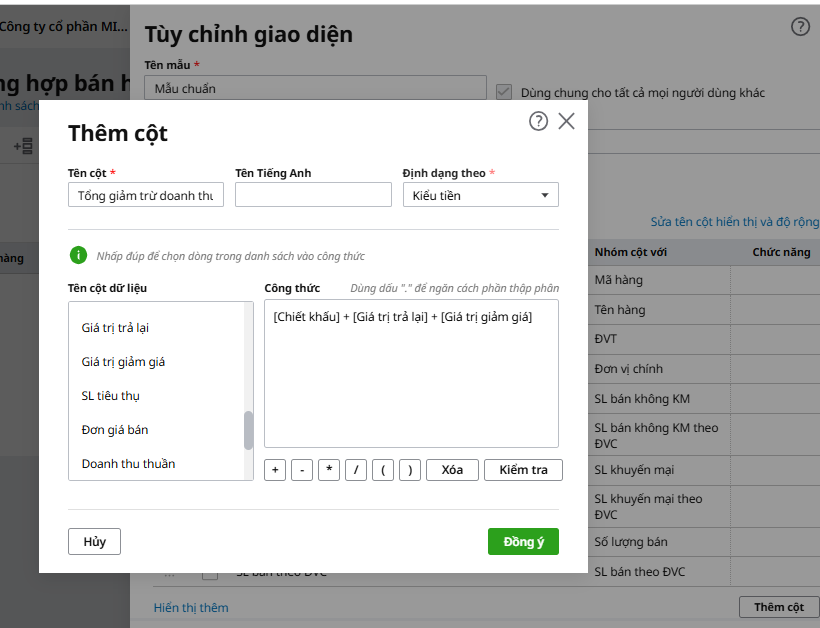This screenshot has height=628, width=820.
Task: Click the Tên Tiếng Anh input field
Action: [313, 195]
